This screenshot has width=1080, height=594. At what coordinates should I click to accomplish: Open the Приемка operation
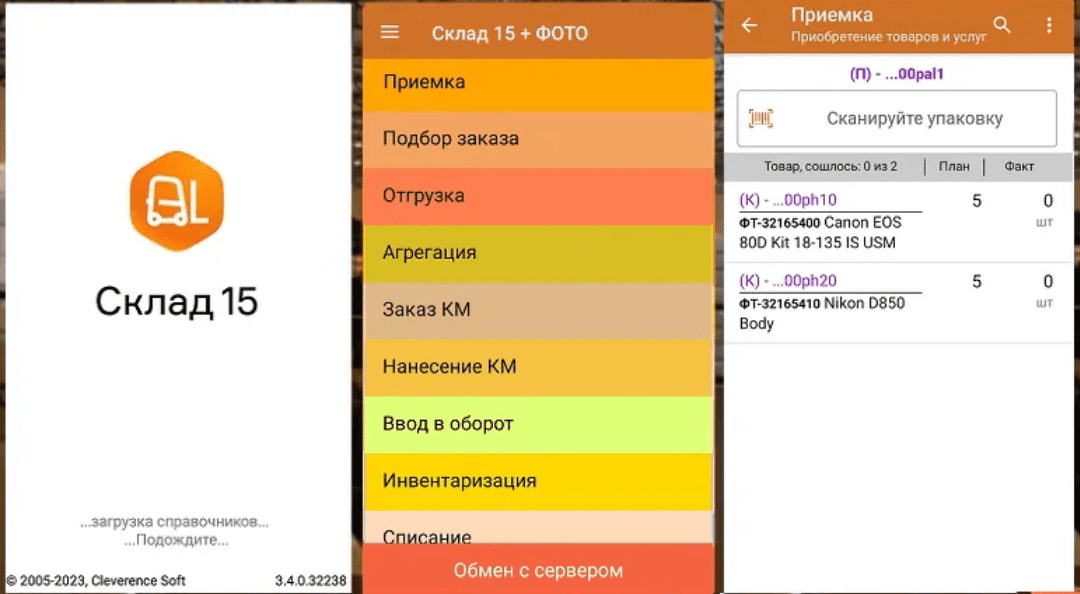click(x=538, y=82)
